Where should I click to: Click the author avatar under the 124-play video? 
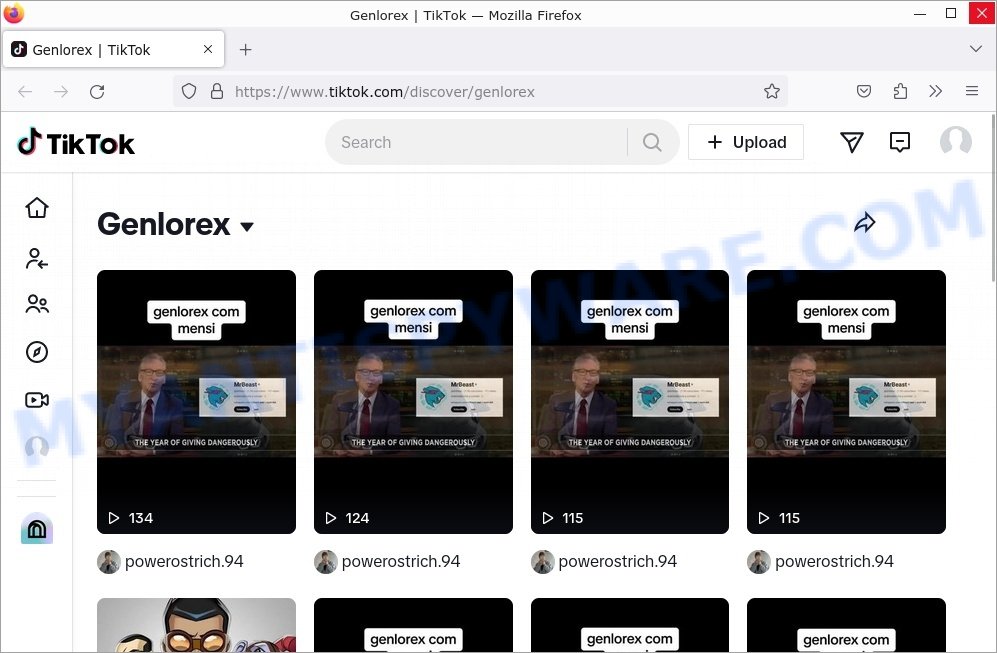click(x=326, y=561)
